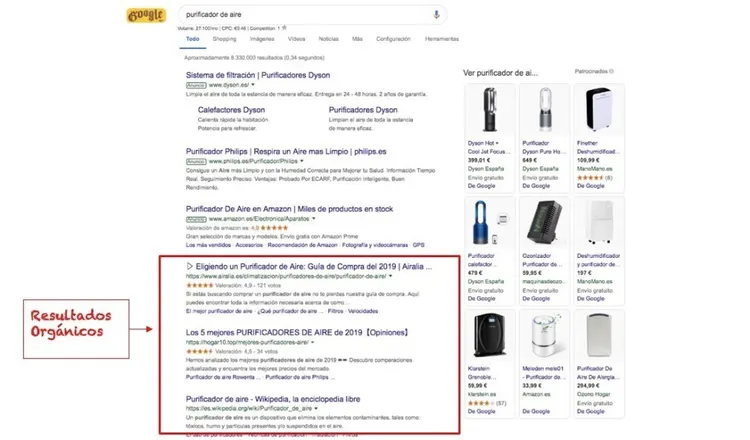Open the Más menu
The height and width of the screenshot is (440, 750).
pyautogui.click(x=357, y=39)
